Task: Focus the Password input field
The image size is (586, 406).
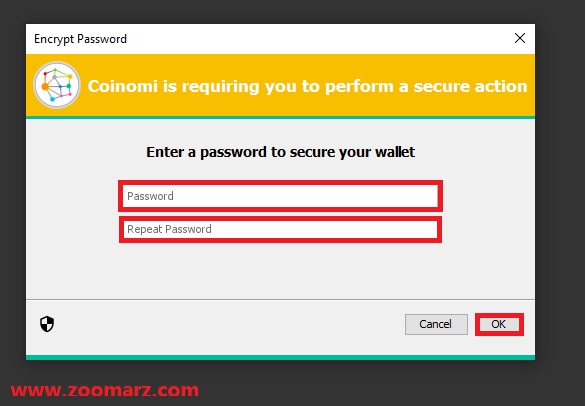Action: tap(280, 196)
